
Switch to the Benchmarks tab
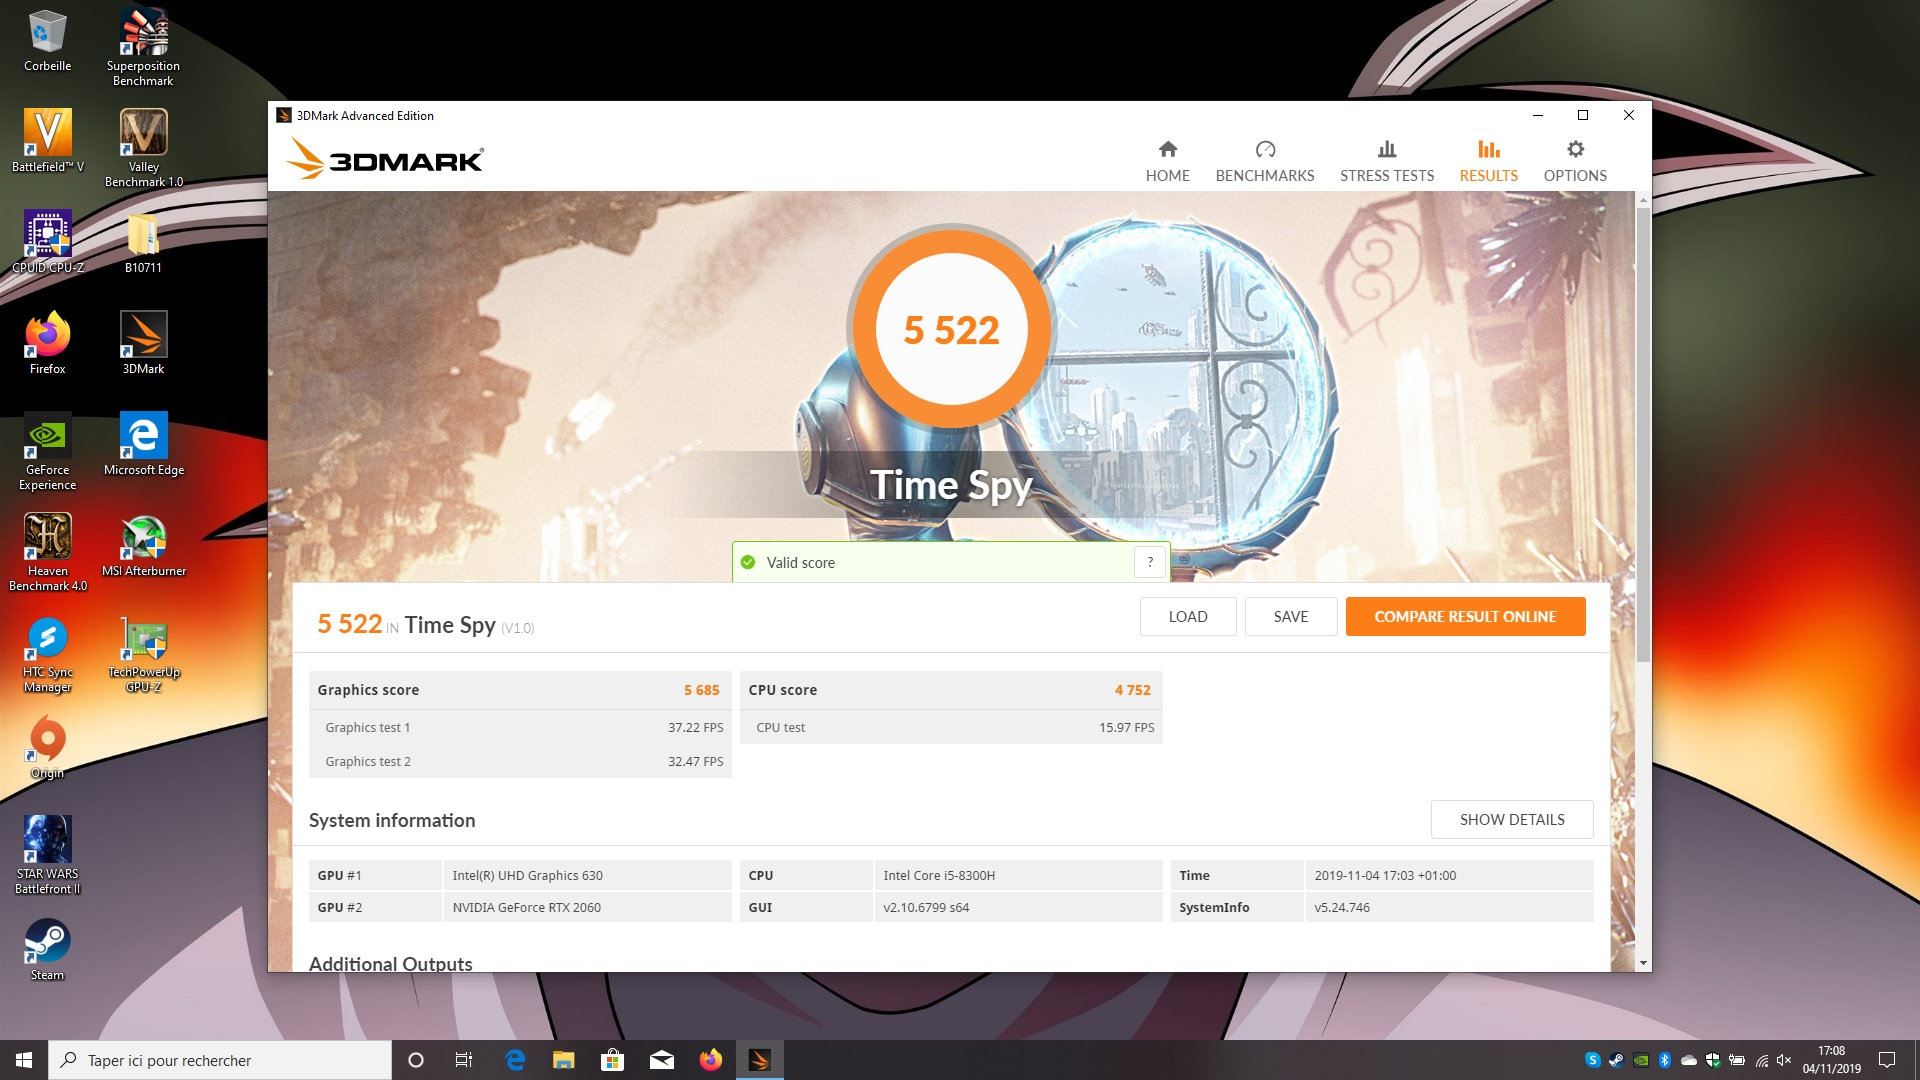[x=1264, y=161]
